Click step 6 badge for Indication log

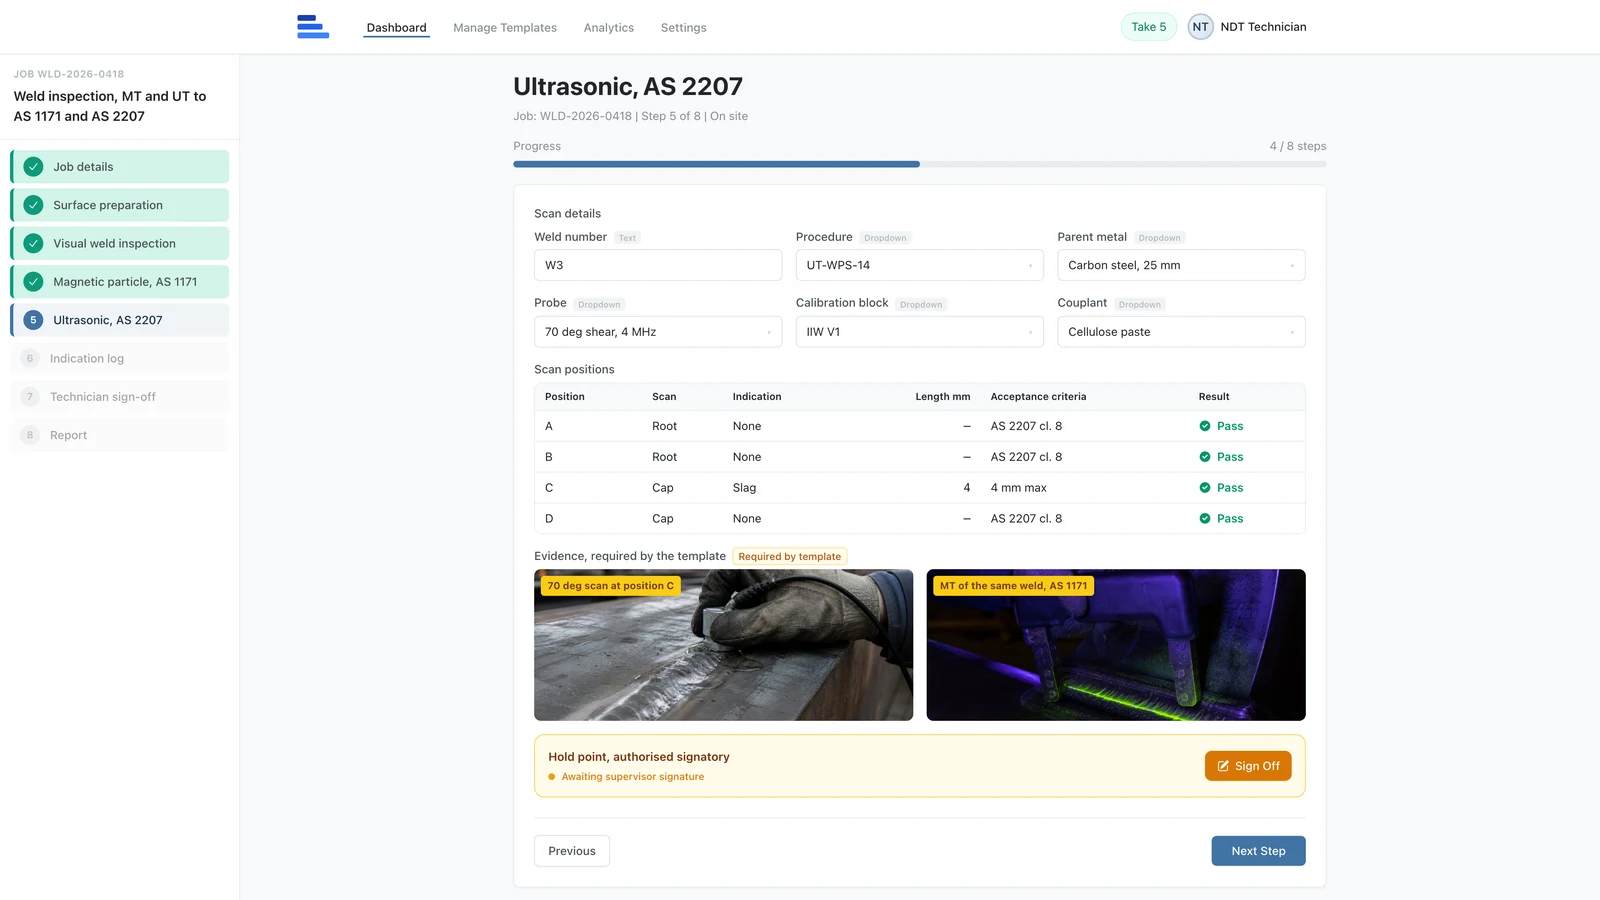click(30, 358)
